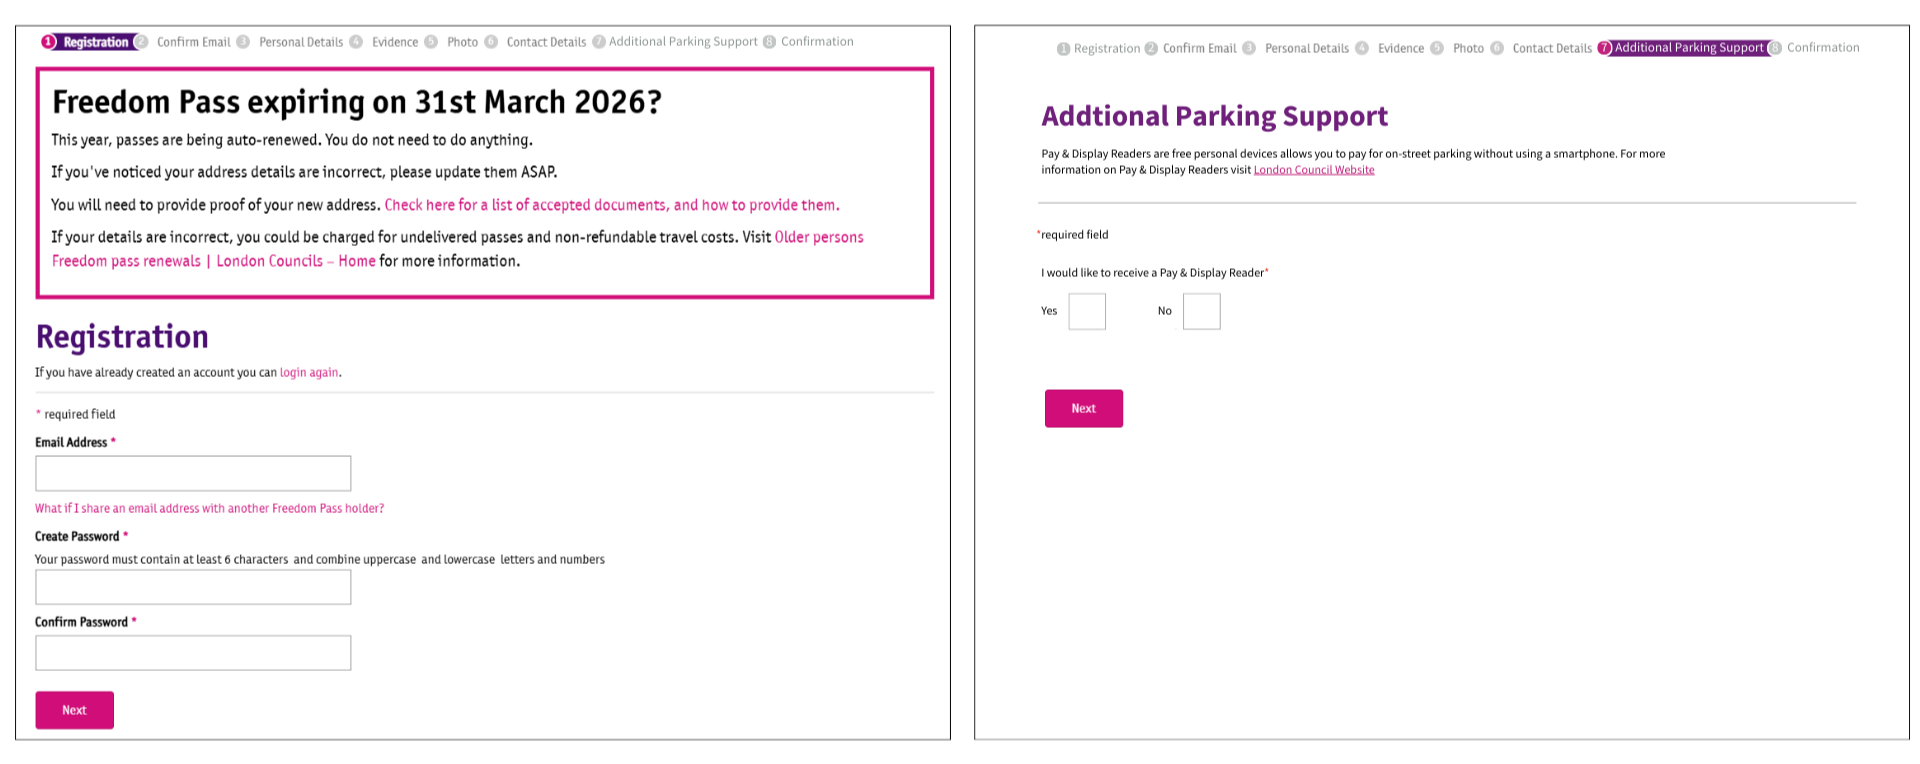Tick the Yes checkbox for Pay & Display Reader
1920x764 pixels.
click(x=1087, y=312)
